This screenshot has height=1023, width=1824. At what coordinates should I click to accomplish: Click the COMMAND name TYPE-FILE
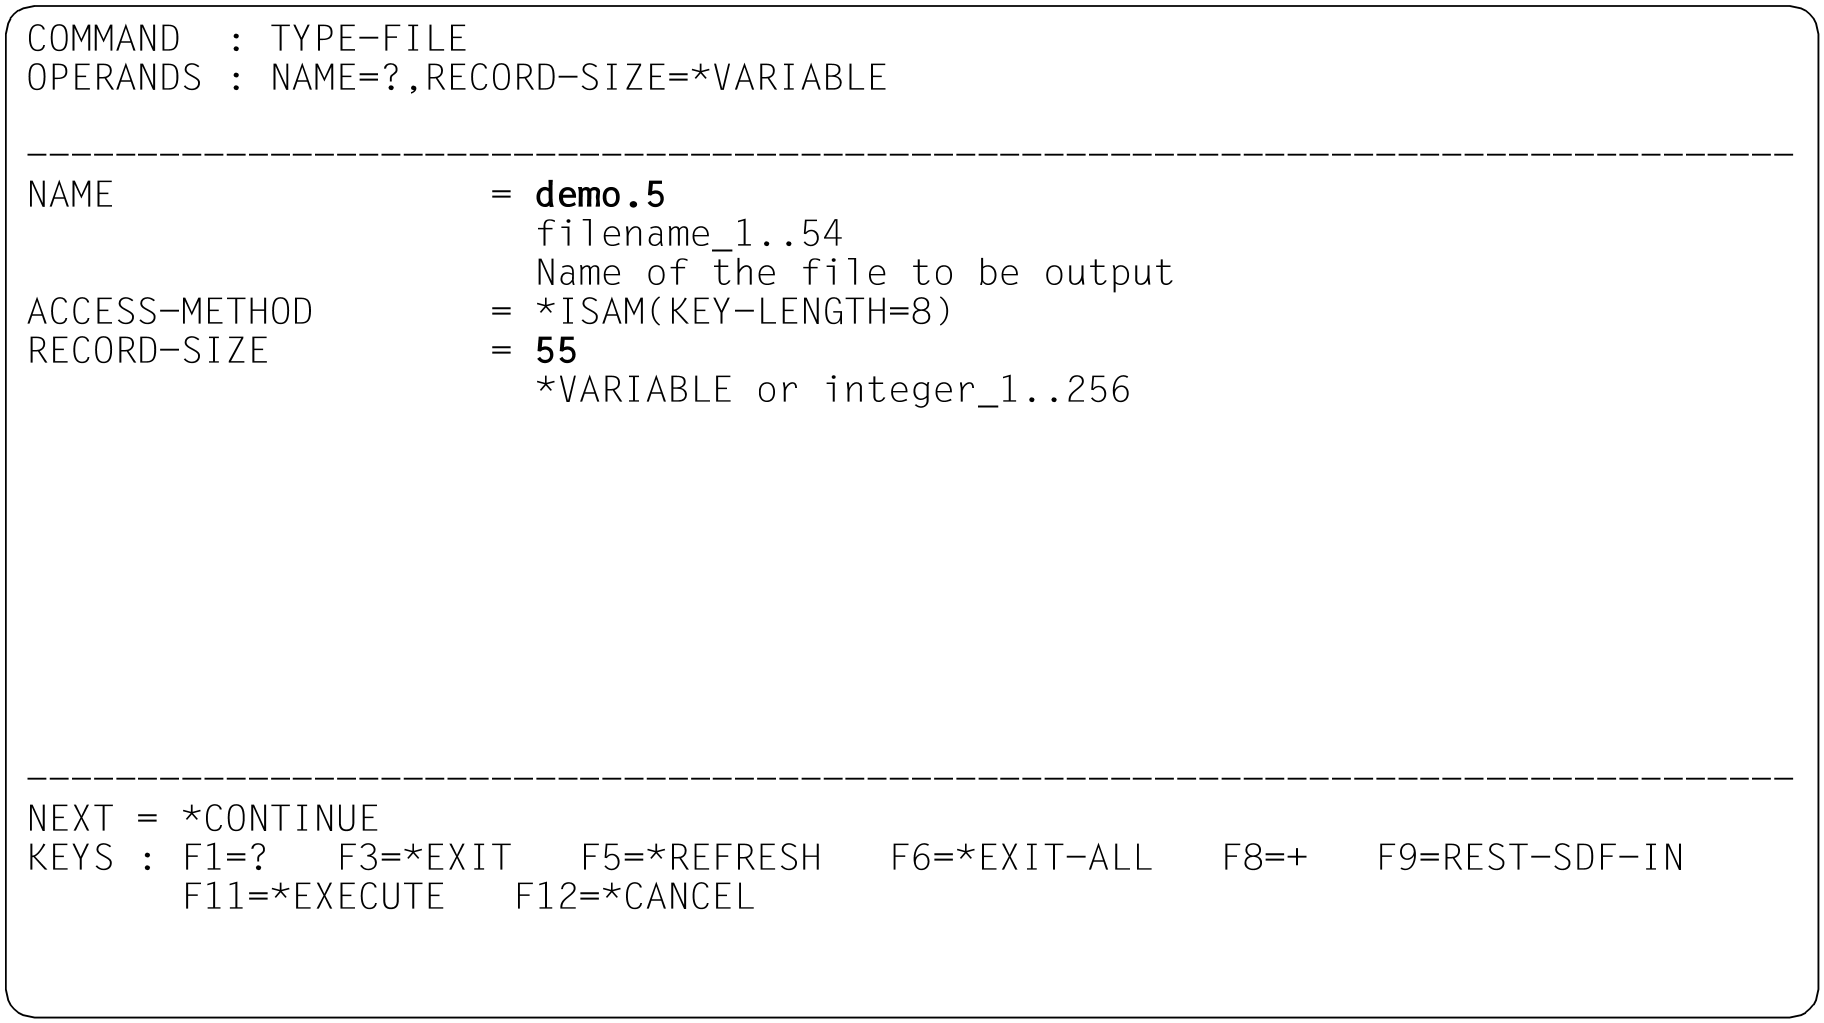[369, 39]
